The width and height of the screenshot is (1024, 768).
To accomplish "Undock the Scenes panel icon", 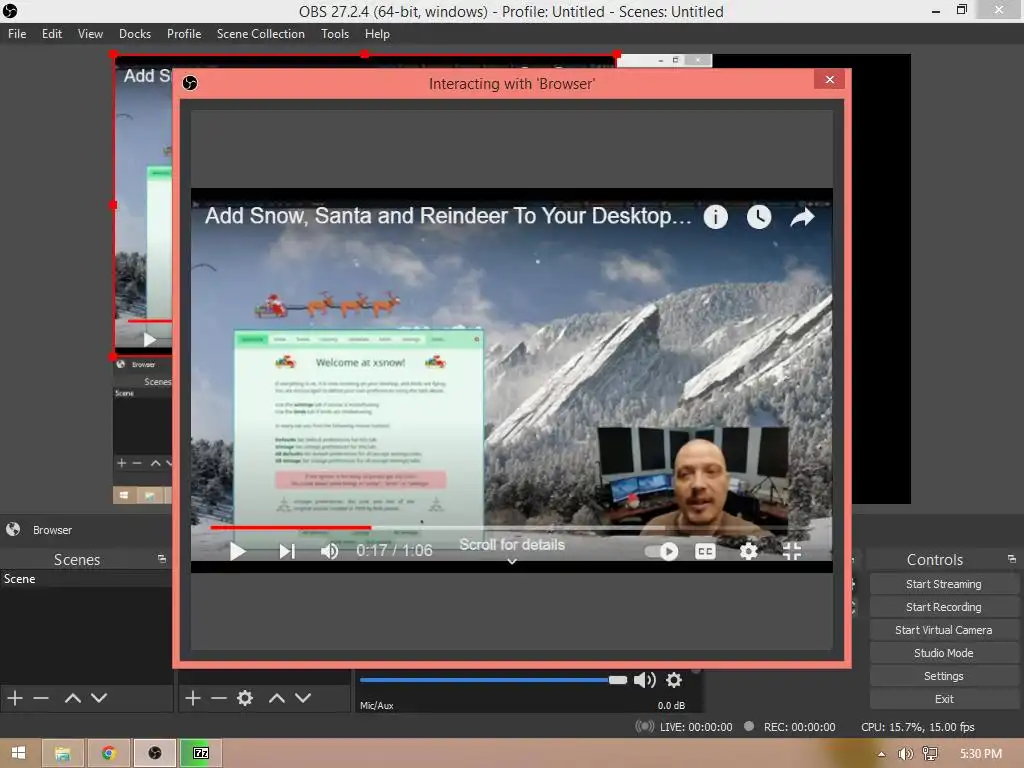I will click(x=162, y=559).
